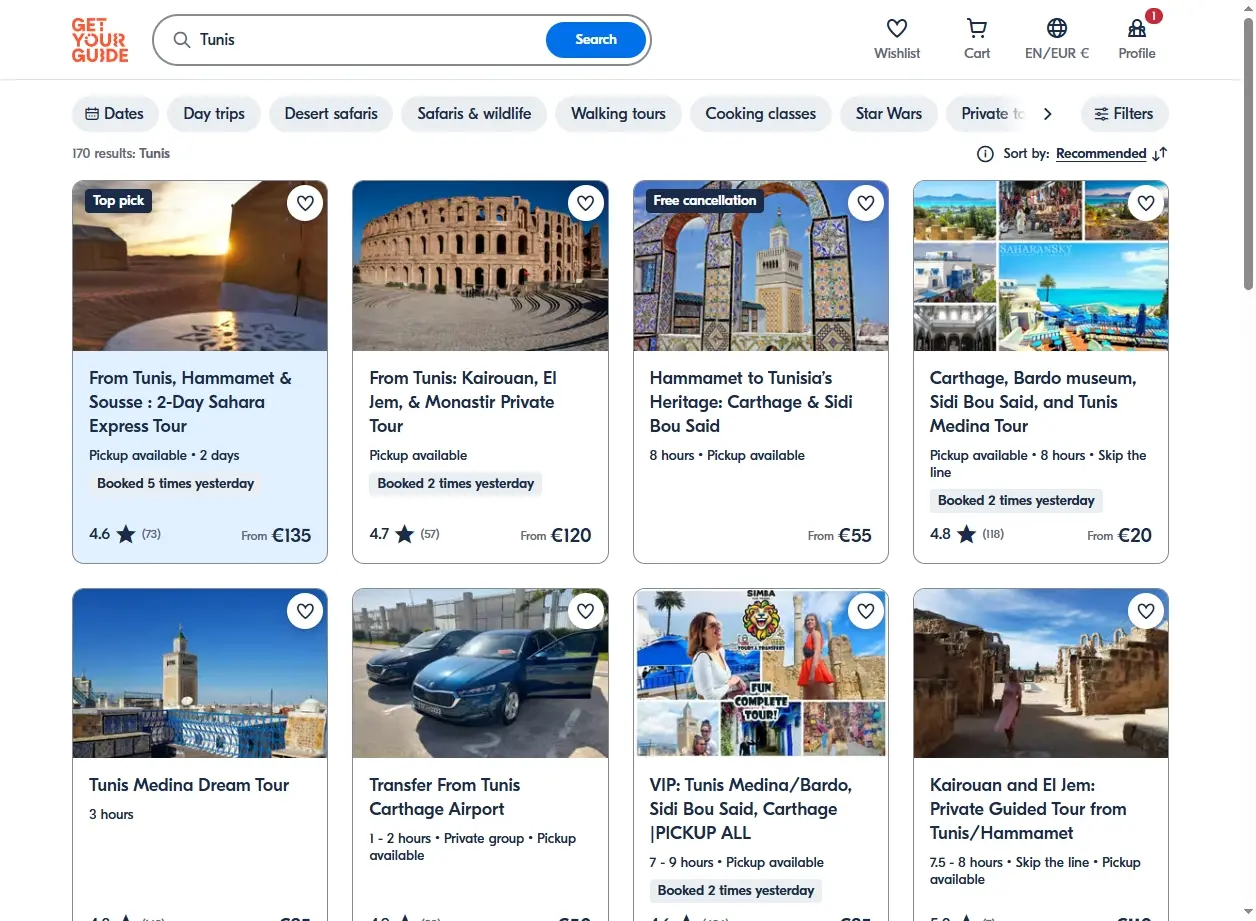The width and height of the screenshot is (1256, 921).
Task: Wishlist Transfer From Tunis Carthage Airport
Action: point(585,610)
